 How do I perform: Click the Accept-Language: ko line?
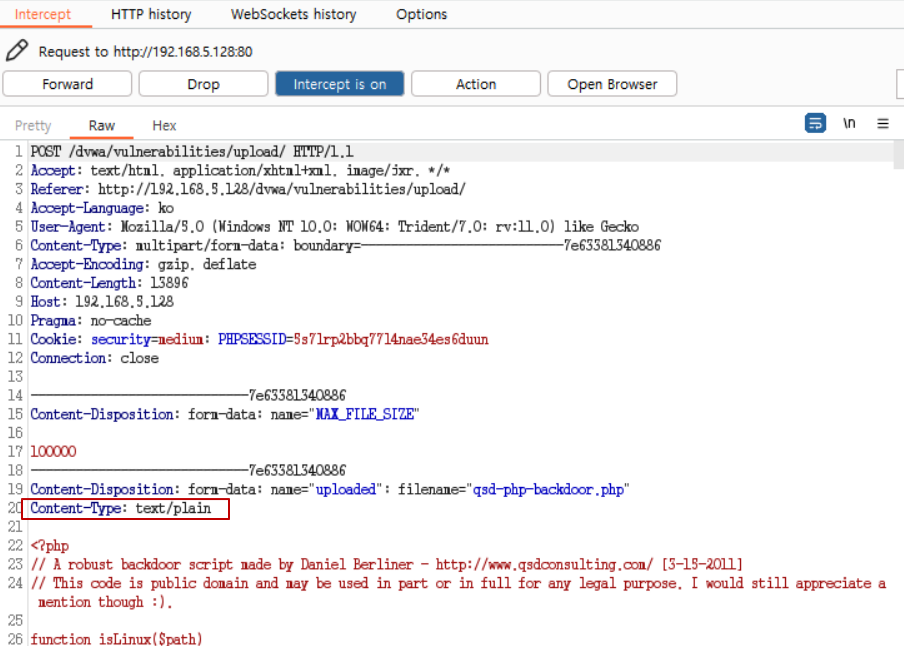pyautogui.click(x=102, y=208)
